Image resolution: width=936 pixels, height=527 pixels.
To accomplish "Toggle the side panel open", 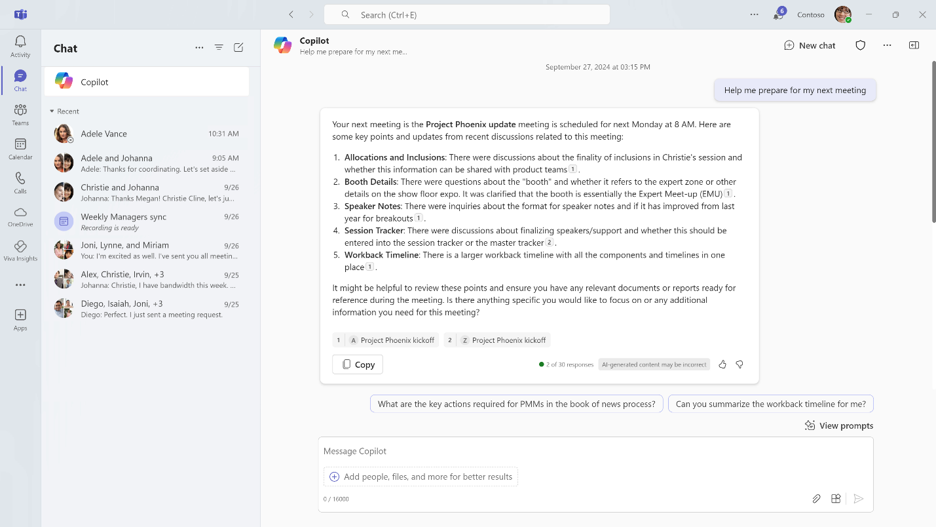I will point(914,45).
